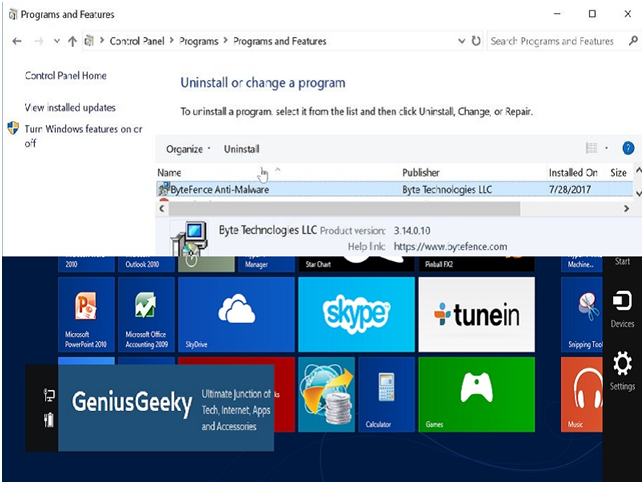Open the Star Chart tile

(x=356, y=264)
